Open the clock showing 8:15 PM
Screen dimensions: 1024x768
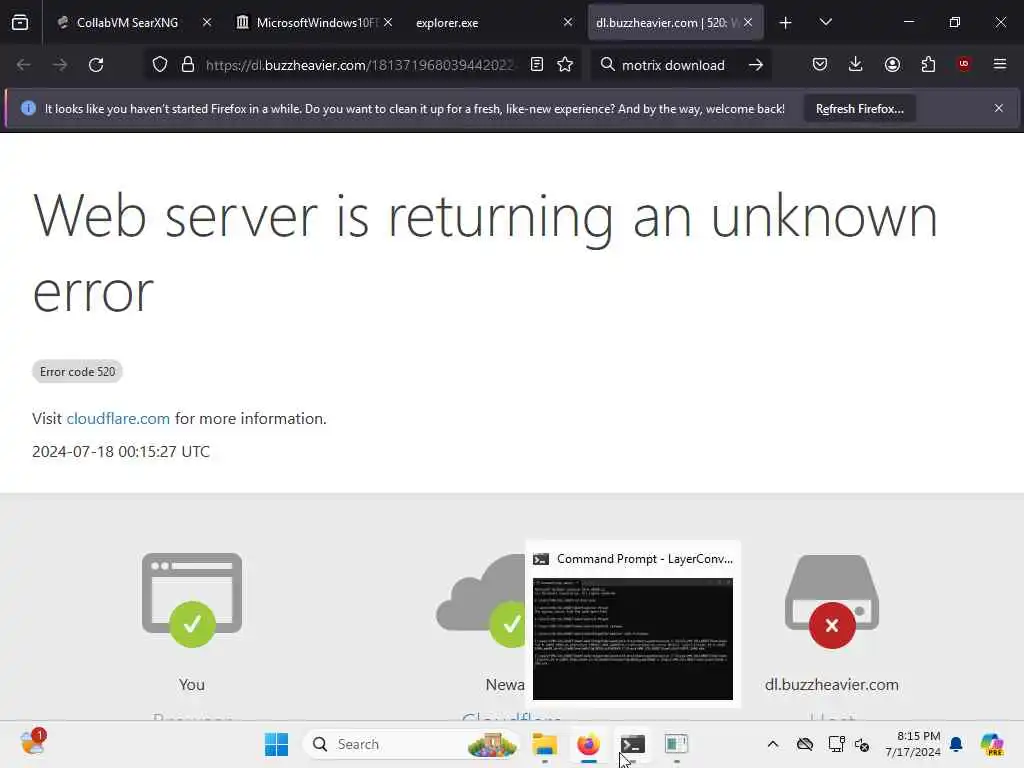point(913,744)
